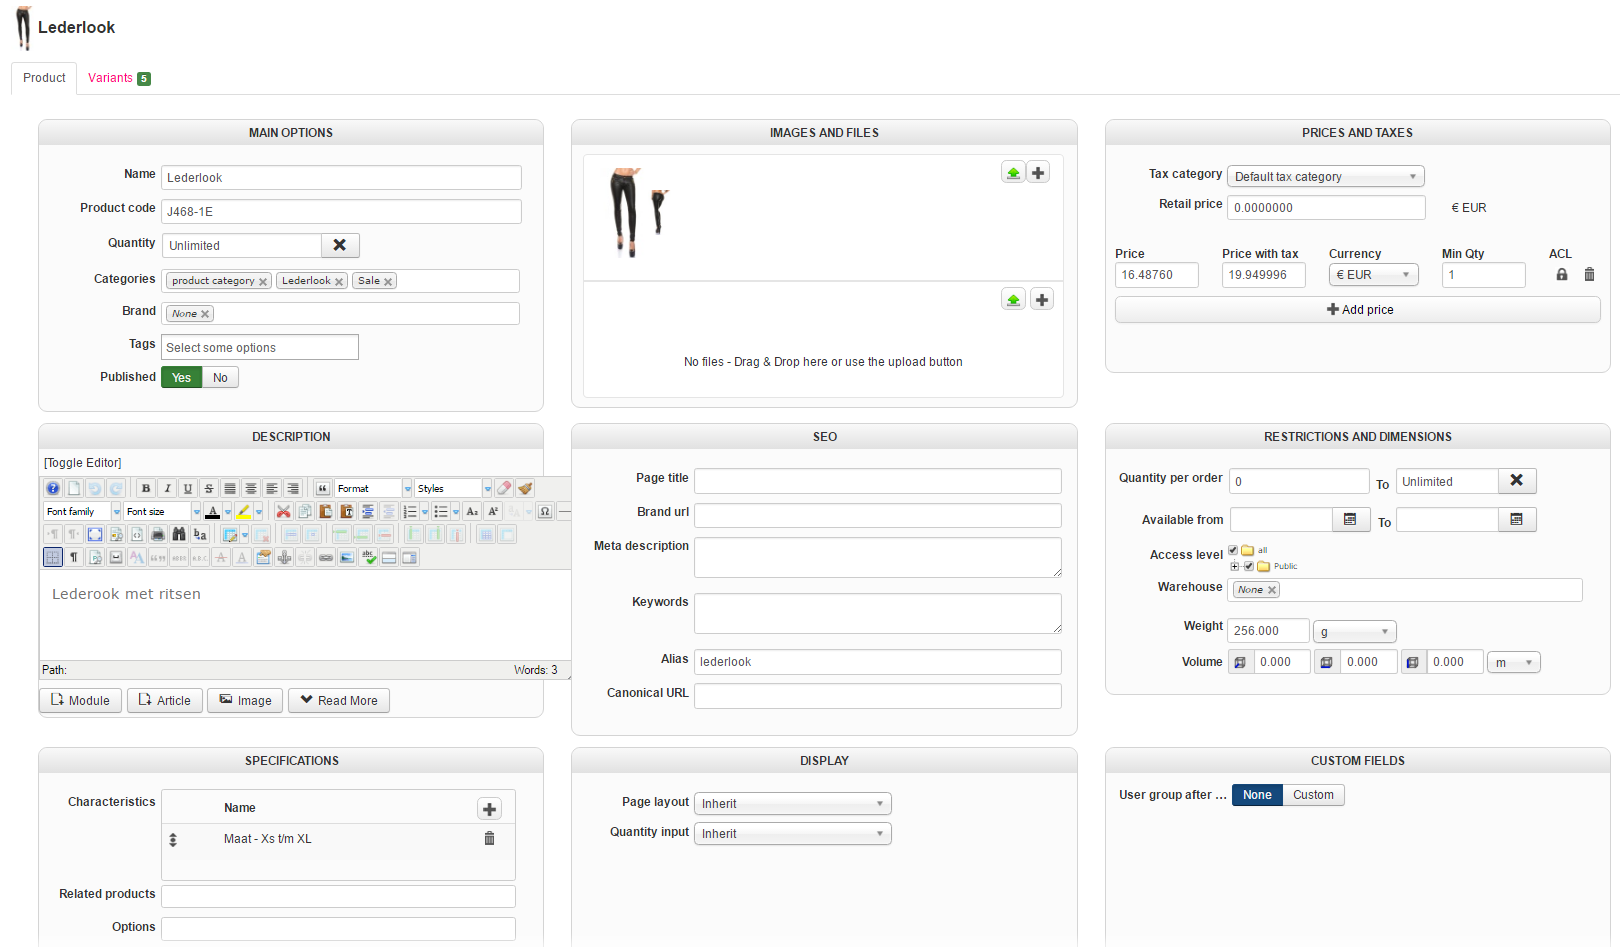Screen dimensions: 1620x947
Task: Apply bold formatting in the description editor
Action: (x=146, y=488)
